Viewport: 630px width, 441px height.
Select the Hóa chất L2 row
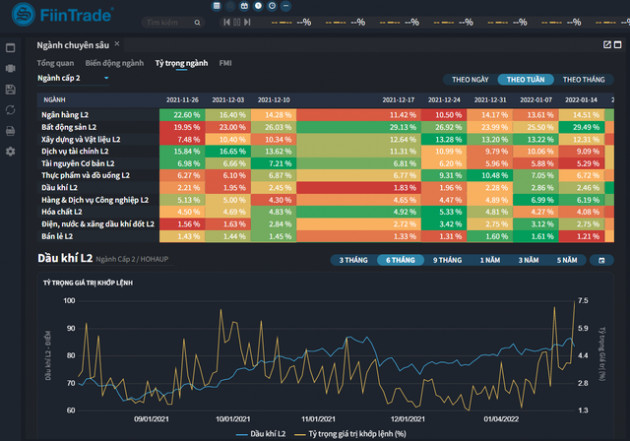(325, 212)
